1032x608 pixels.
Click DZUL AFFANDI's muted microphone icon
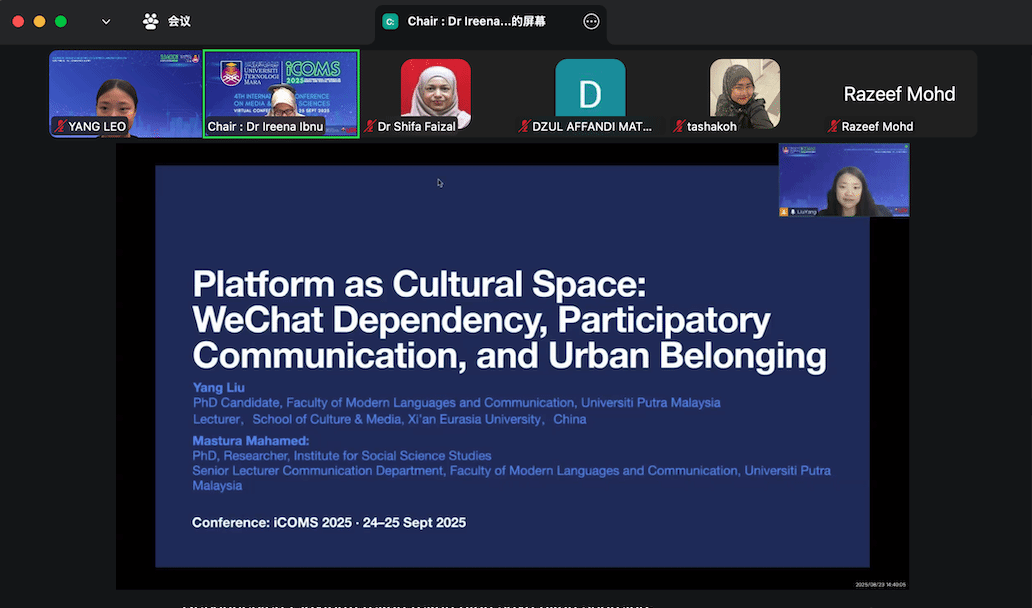coord(524,127)
